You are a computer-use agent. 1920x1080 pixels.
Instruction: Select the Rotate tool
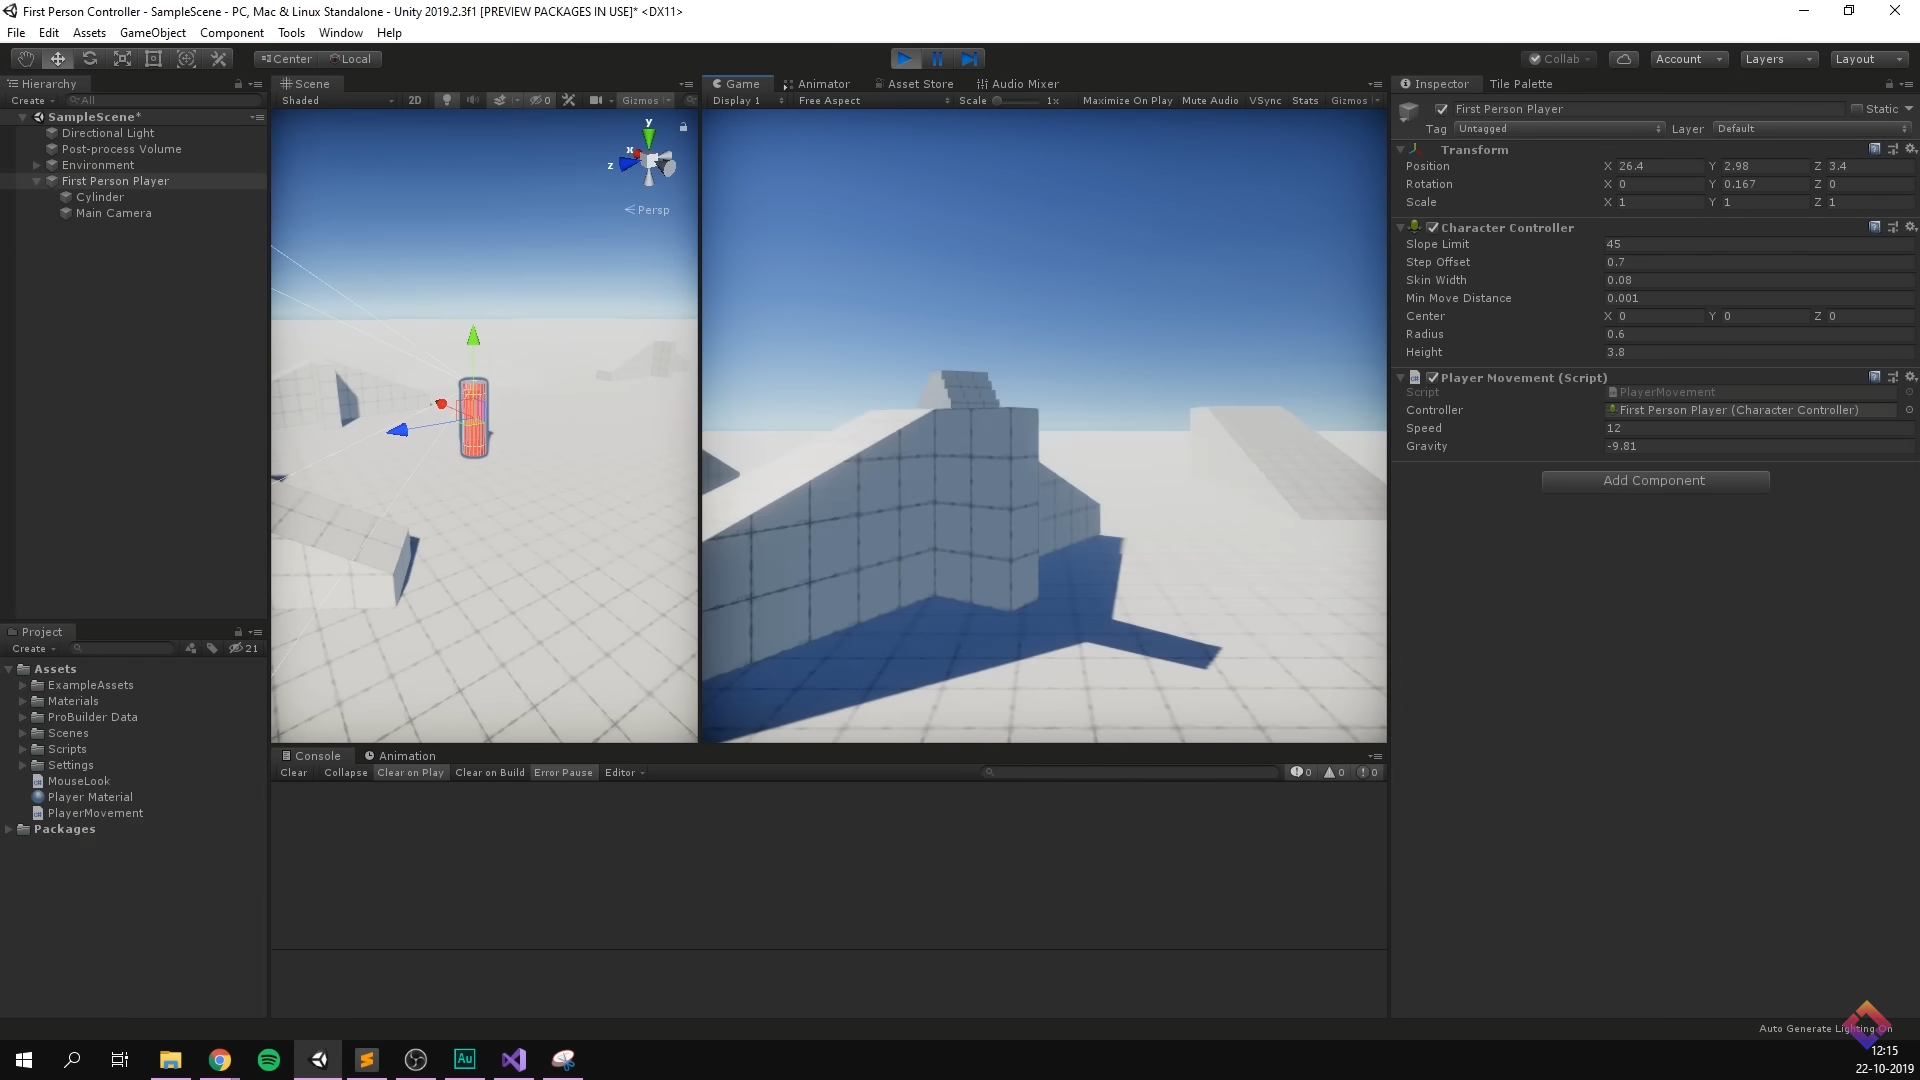pos(90,59)
